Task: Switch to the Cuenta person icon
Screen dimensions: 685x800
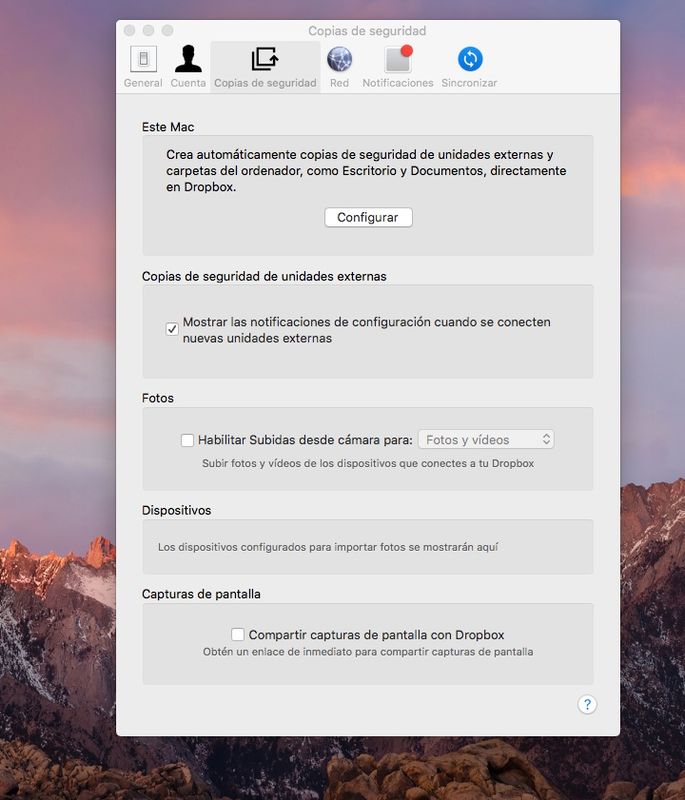Action: pyautogui.click(x=188, y=60)
